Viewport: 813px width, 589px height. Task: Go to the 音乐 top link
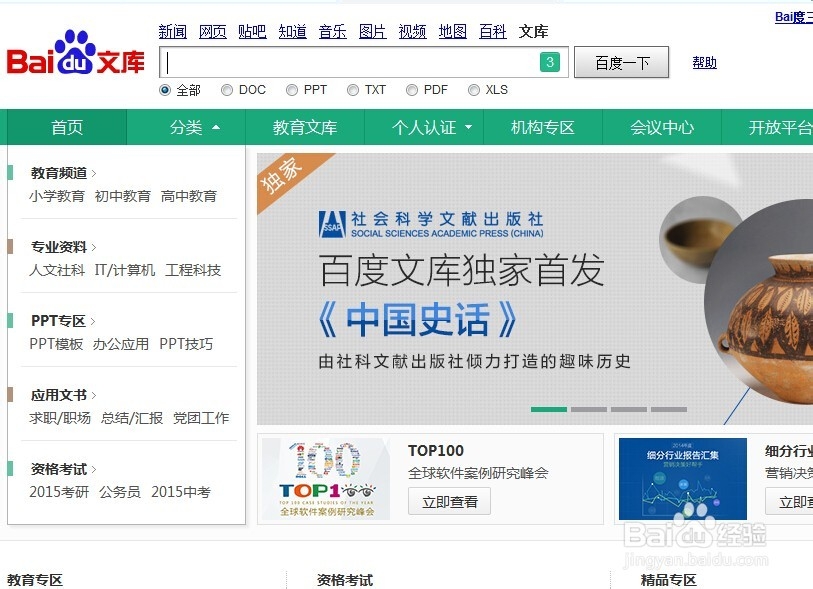(x=332, y=32)
